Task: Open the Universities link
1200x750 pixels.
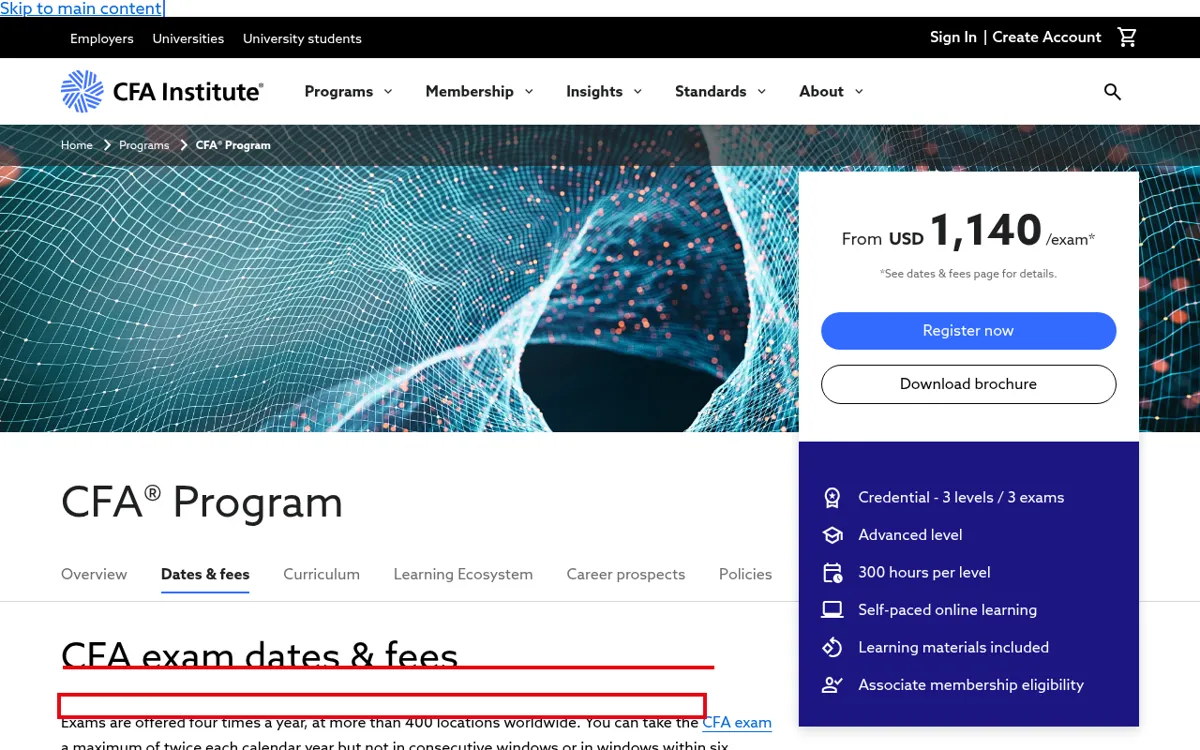Action: [188, 39]
